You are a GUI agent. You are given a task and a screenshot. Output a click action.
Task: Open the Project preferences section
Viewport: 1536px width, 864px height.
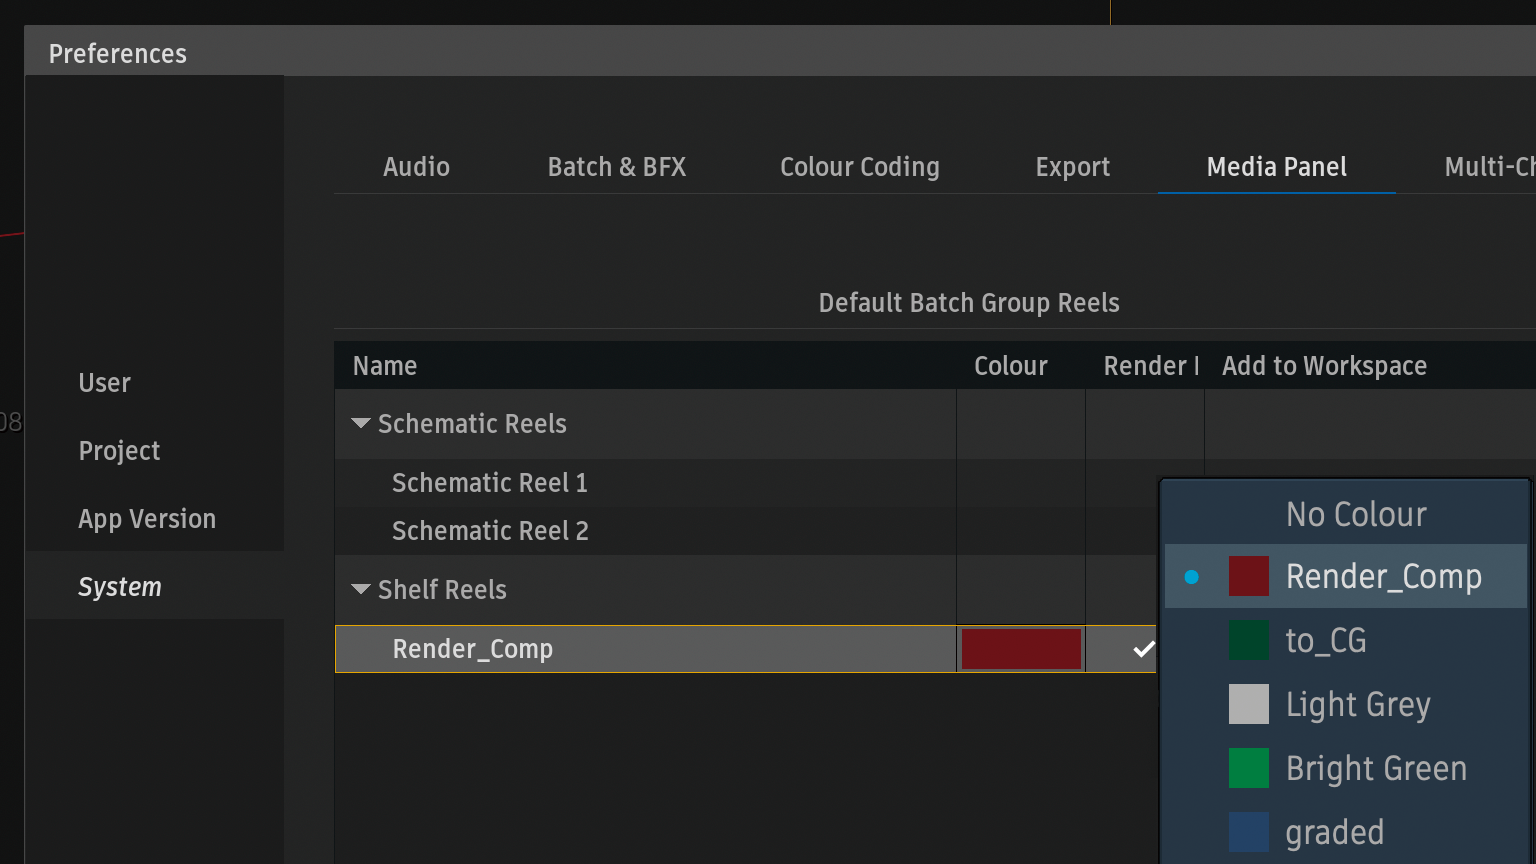point(119,451)
